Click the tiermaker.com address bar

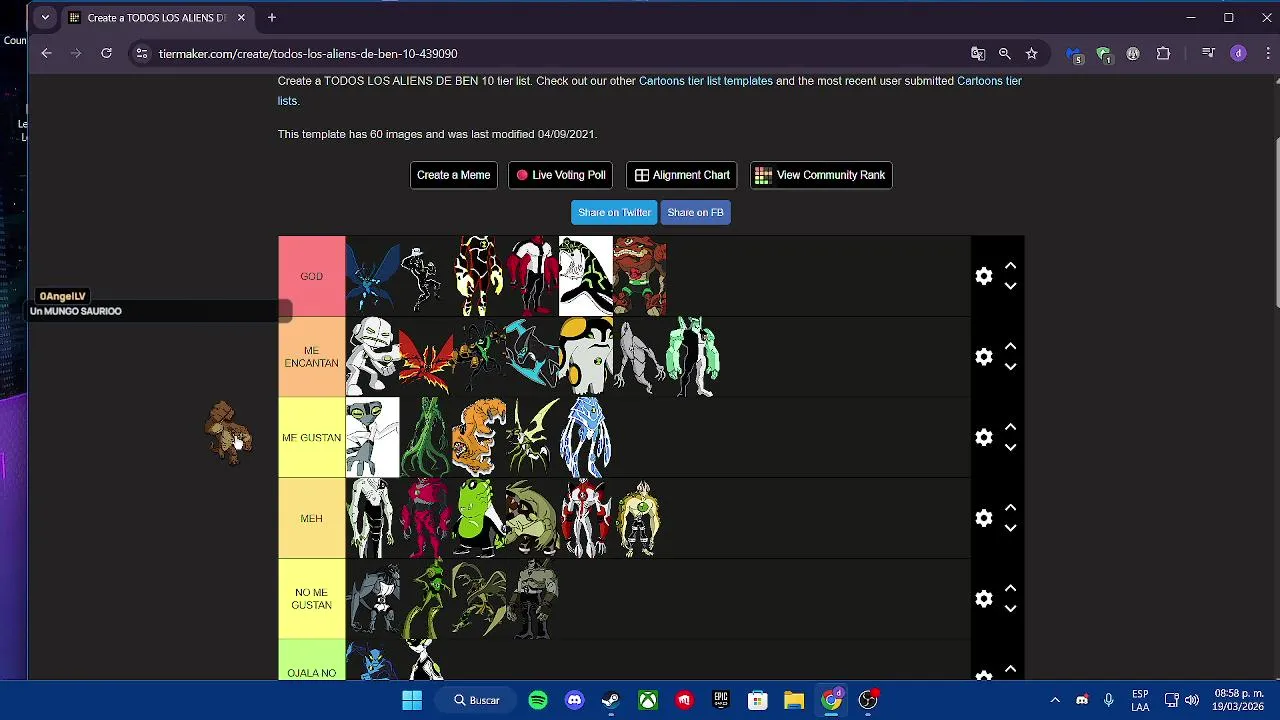click(550, 54)
